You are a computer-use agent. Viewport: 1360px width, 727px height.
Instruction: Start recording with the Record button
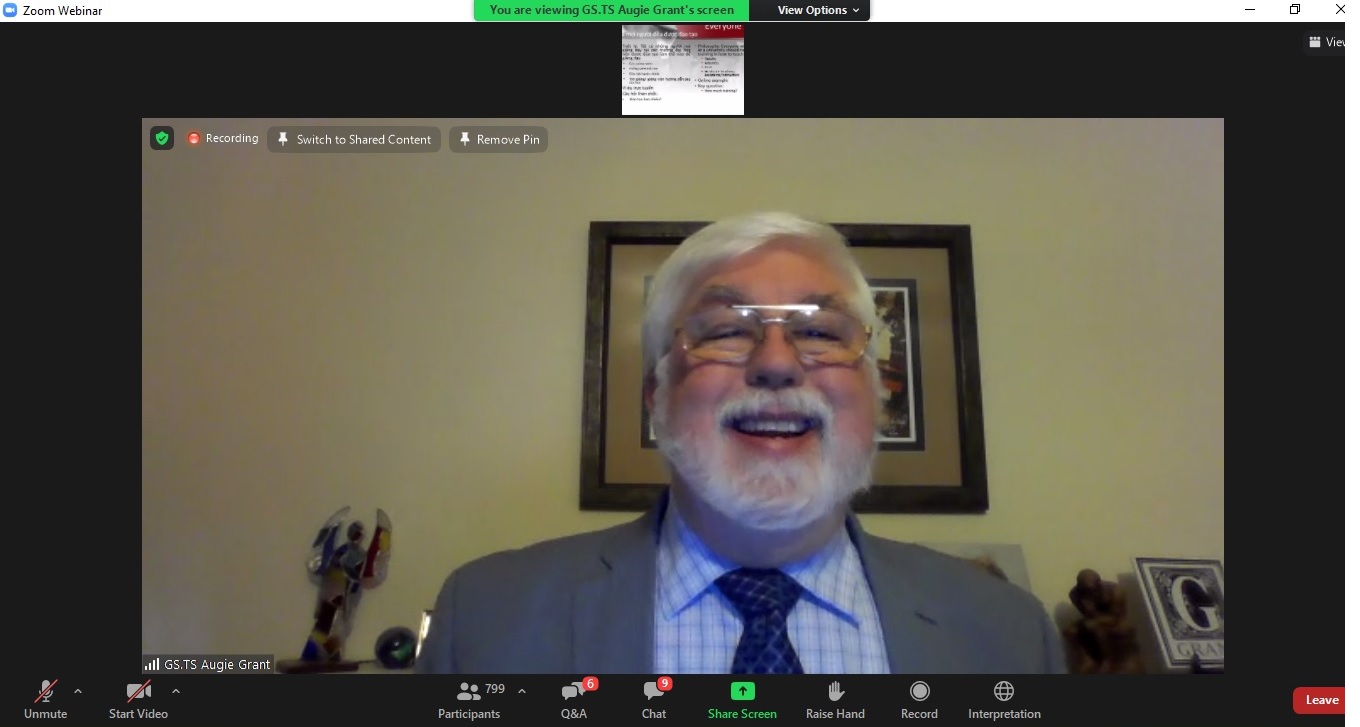[919, 698]
